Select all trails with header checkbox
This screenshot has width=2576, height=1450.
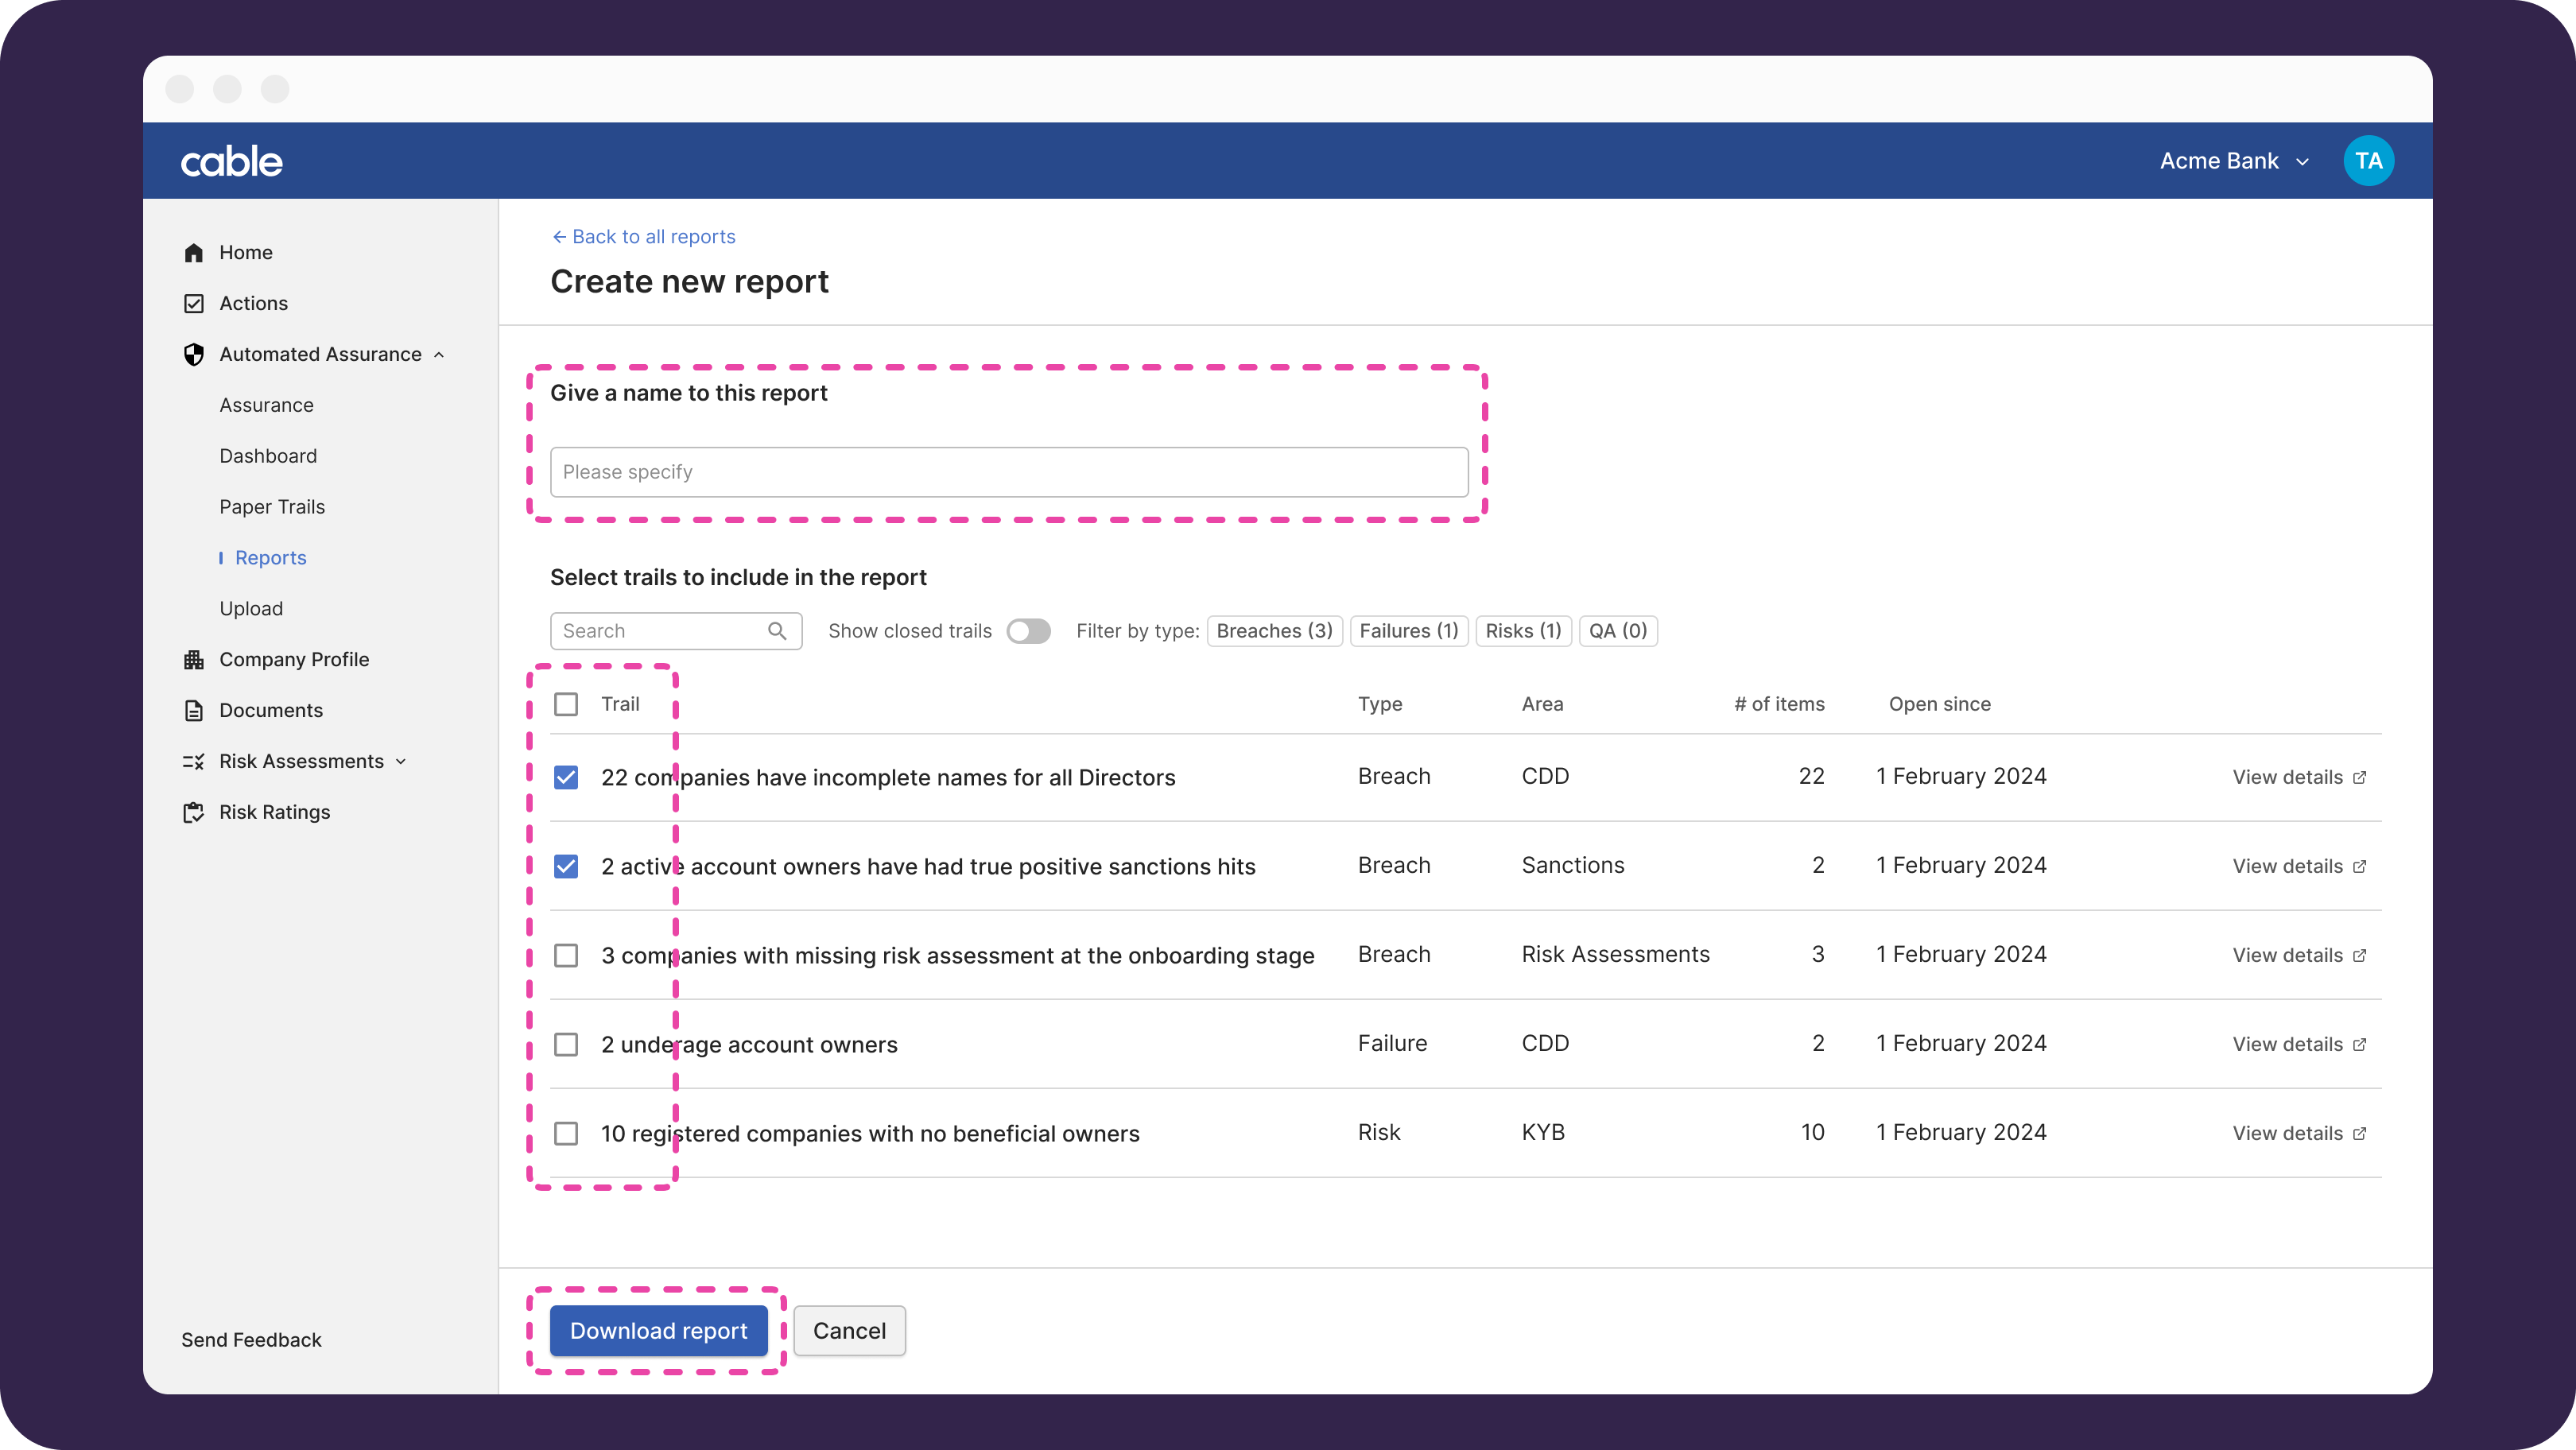point(566,704)
